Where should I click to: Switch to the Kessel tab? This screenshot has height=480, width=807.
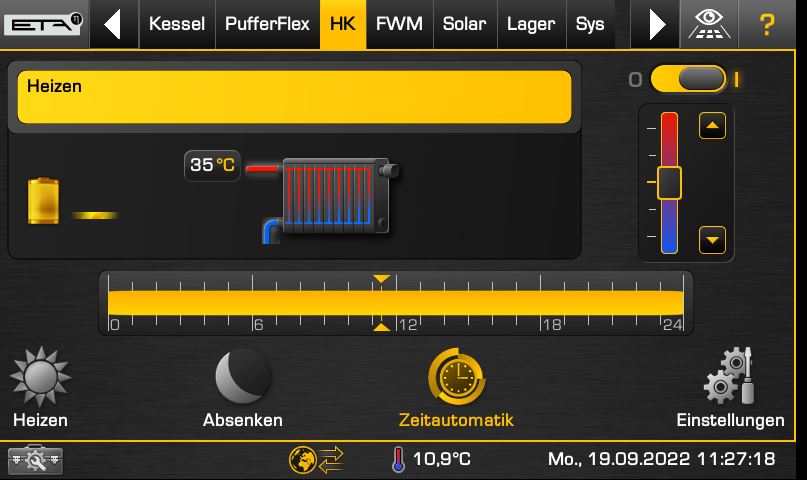(x=177, y=24)
